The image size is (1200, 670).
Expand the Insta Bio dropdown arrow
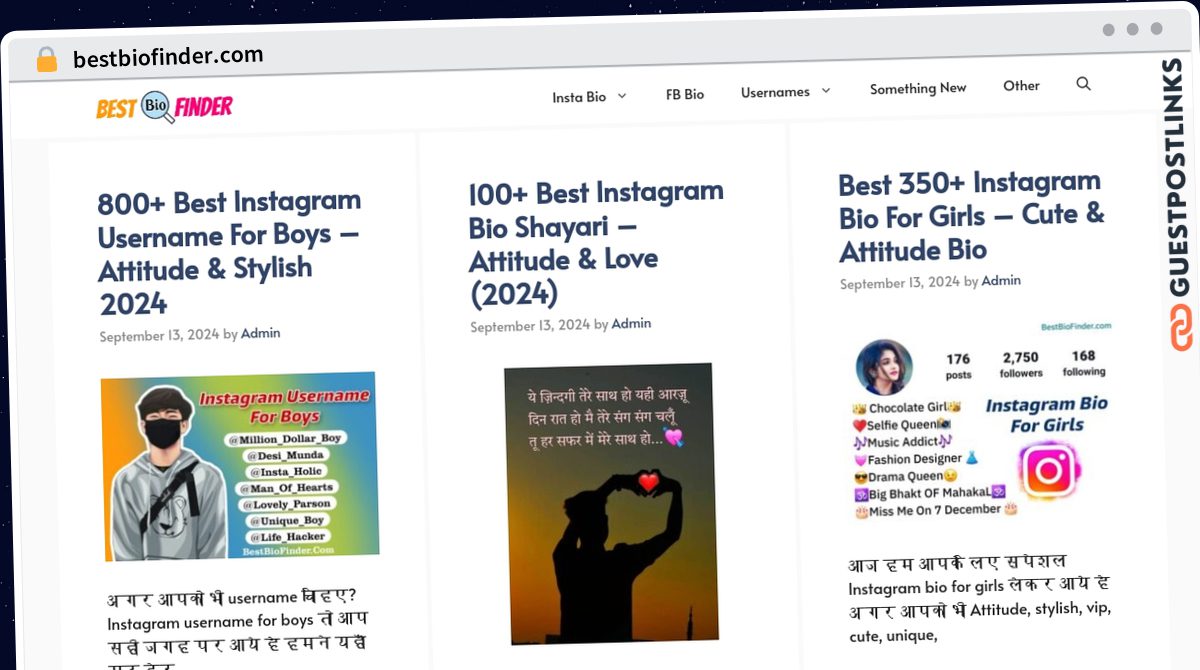[x=622, y=96]
